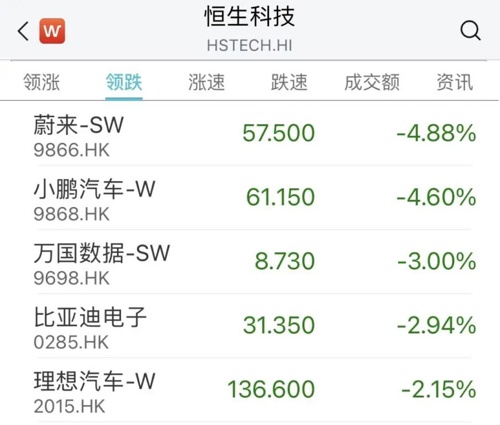
Task: Open the 小鹏汽车-W stock row
Action: (255, 198)
